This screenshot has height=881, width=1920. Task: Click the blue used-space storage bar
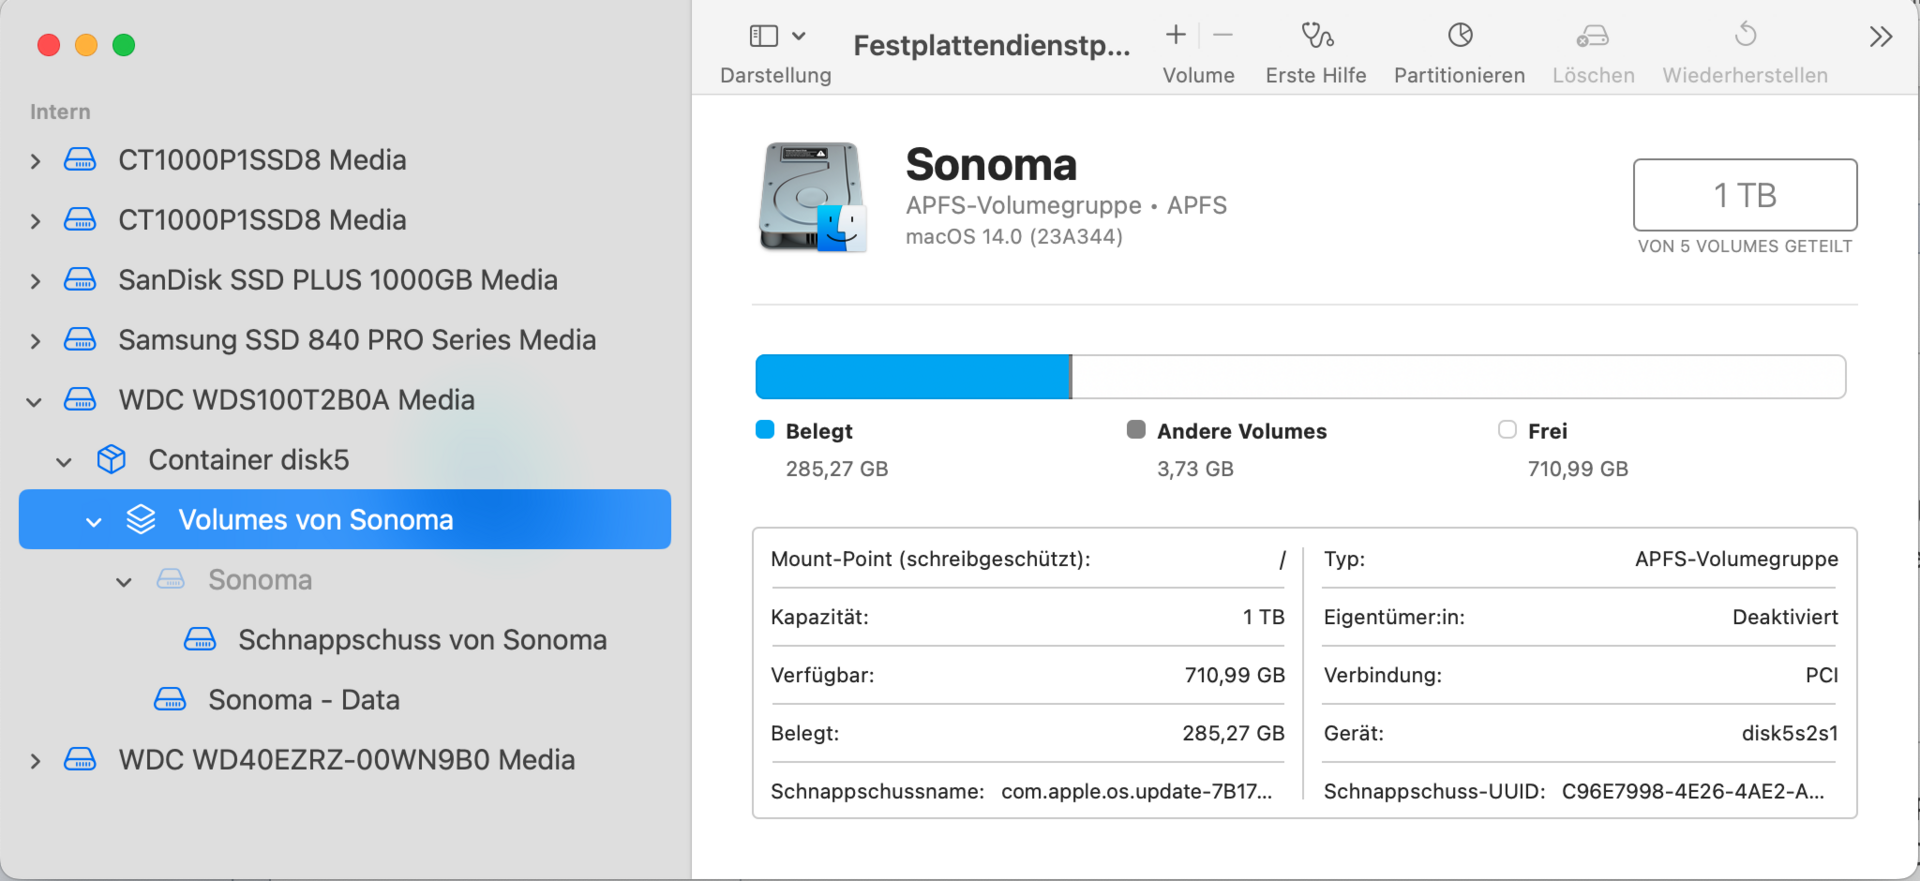point(912,377)
